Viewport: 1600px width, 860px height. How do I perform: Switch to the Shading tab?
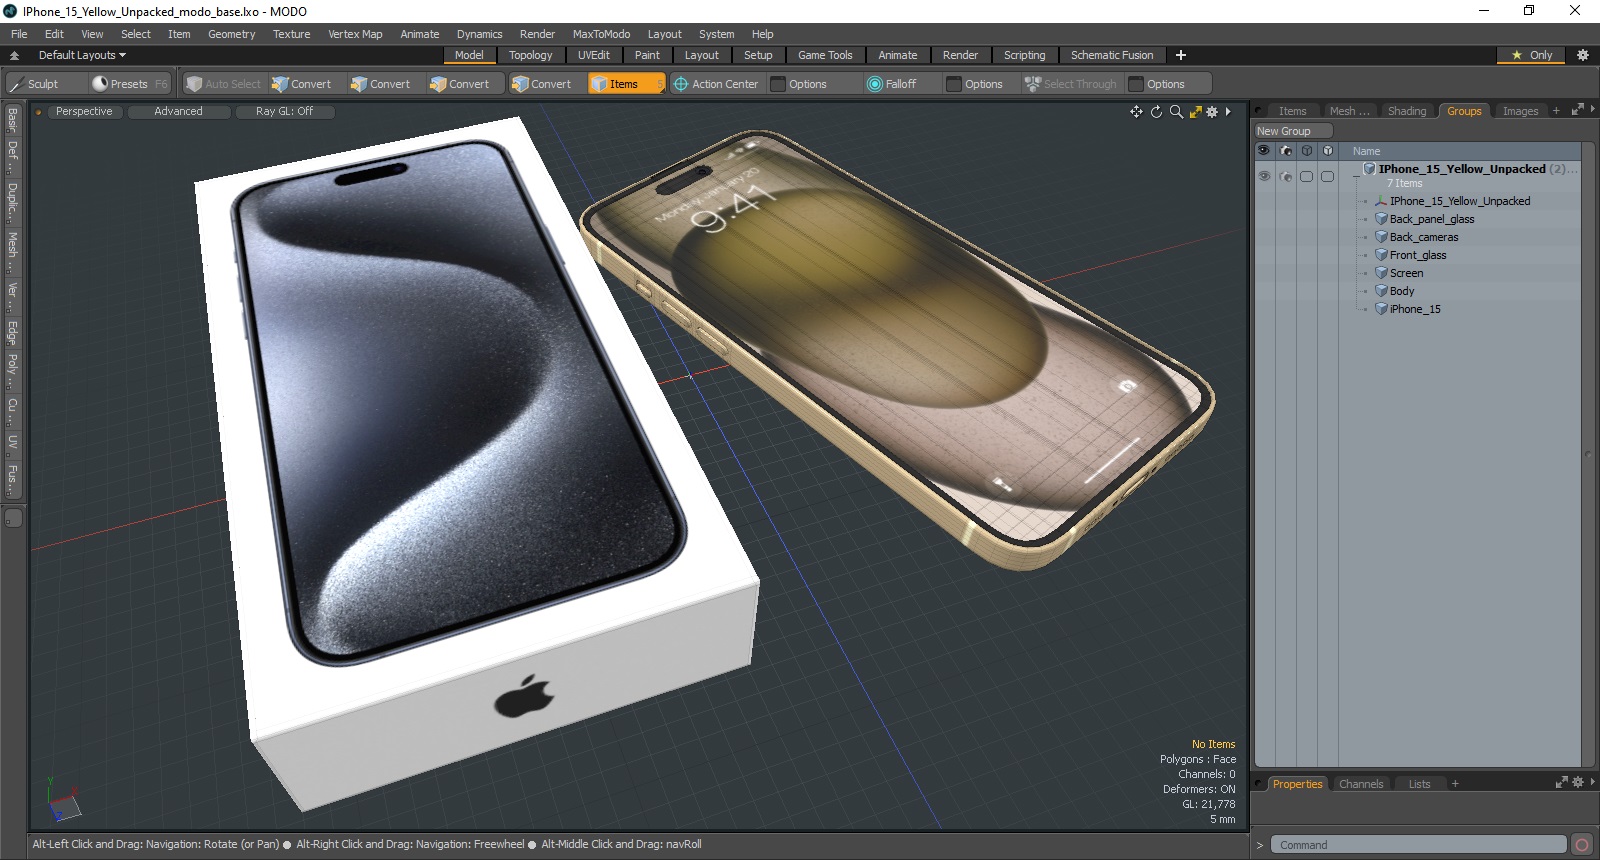(1406, 111)
